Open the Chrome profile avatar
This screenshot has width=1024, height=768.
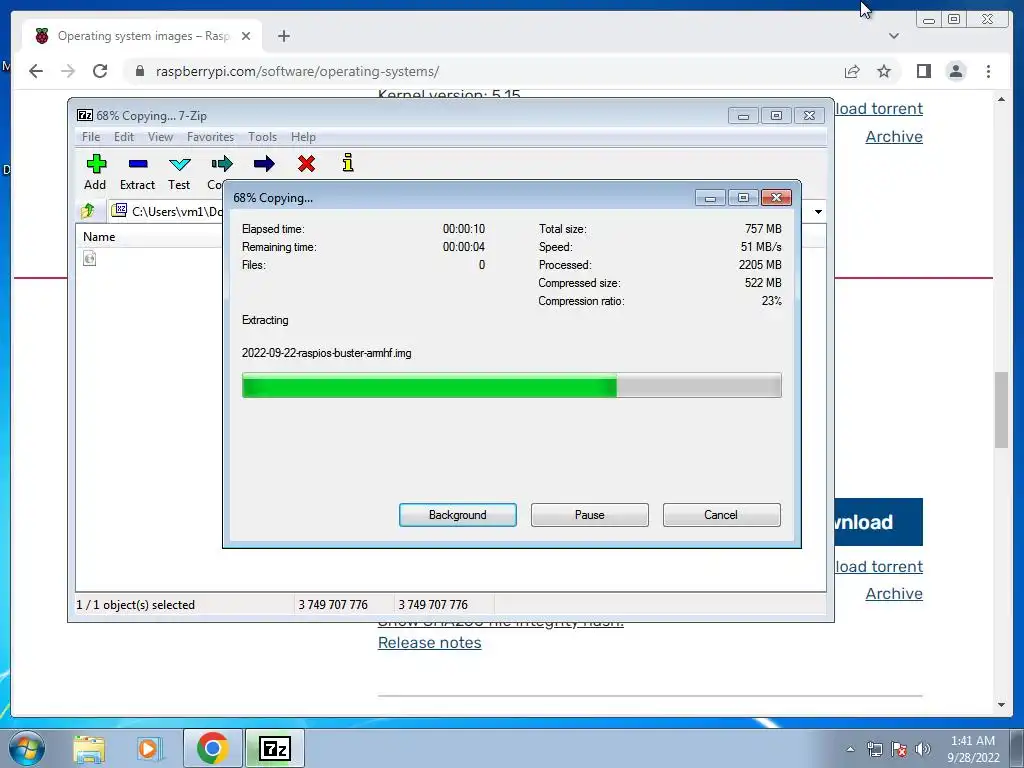(x=956, y=71)
